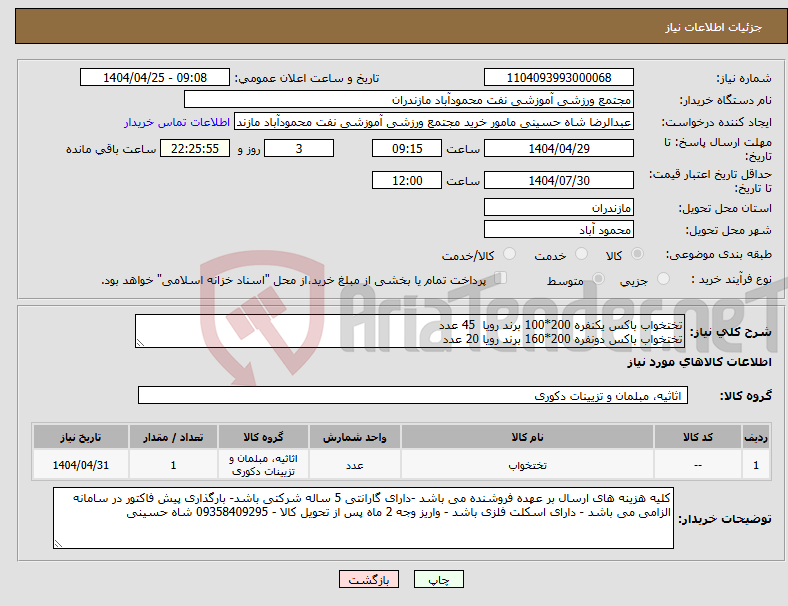Select the کالا/خدمت radio button
Image resolution: width=788 pixels, height=606 pixels.
(510, 254)
